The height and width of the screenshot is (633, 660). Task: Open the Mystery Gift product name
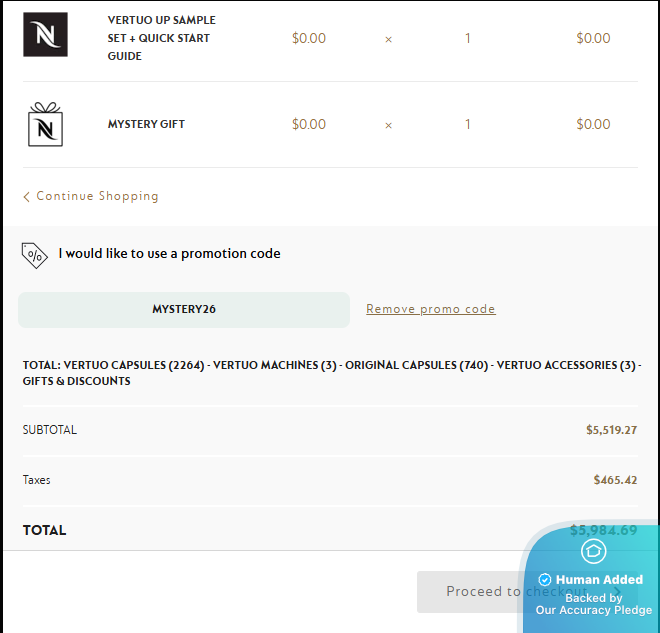point(146,125)
